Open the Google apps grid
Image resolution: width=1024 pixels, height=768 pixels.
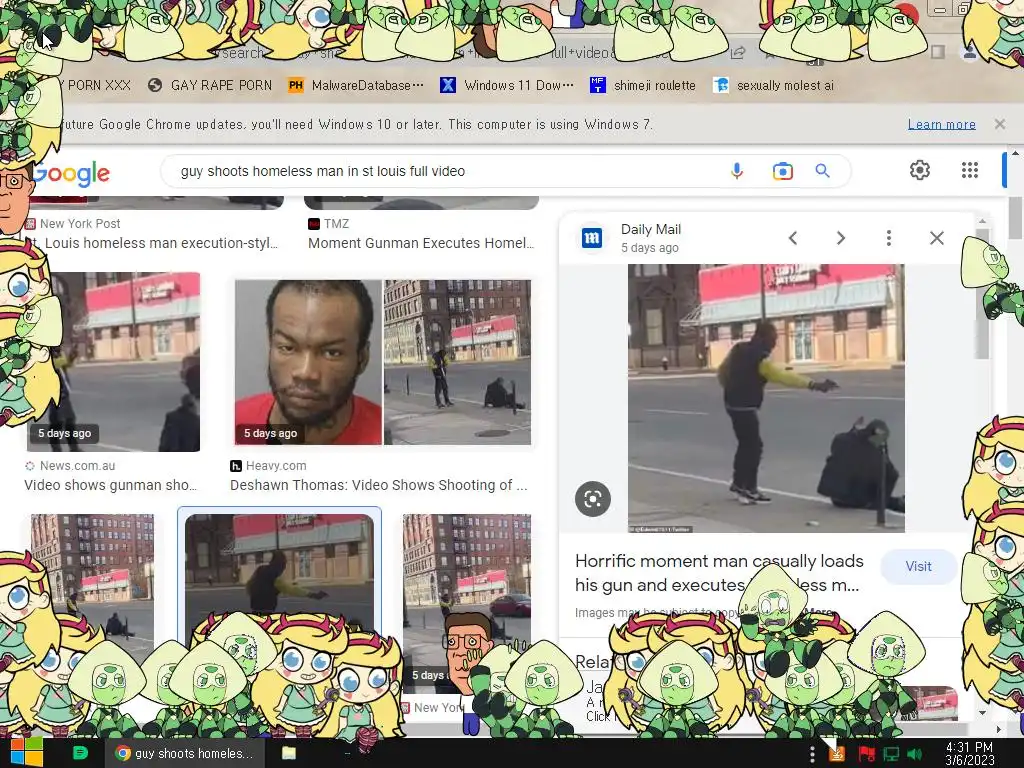(x=970, y=170)
